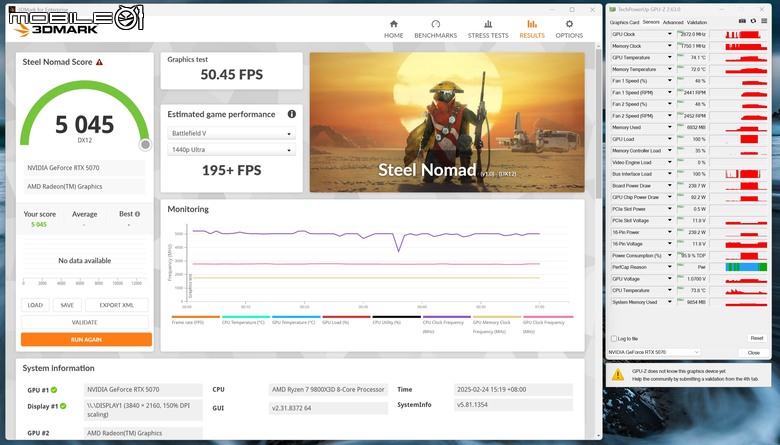Switch to the Advanced tab in GPU-Z
Screen dimensions: 780x445
click(x=673, y=22)
